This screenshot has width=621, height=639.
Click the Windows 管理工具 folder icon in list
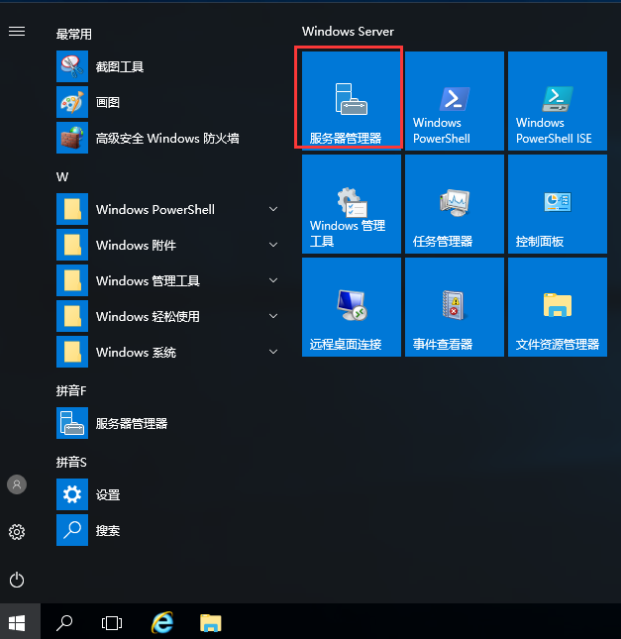point(72,280)
